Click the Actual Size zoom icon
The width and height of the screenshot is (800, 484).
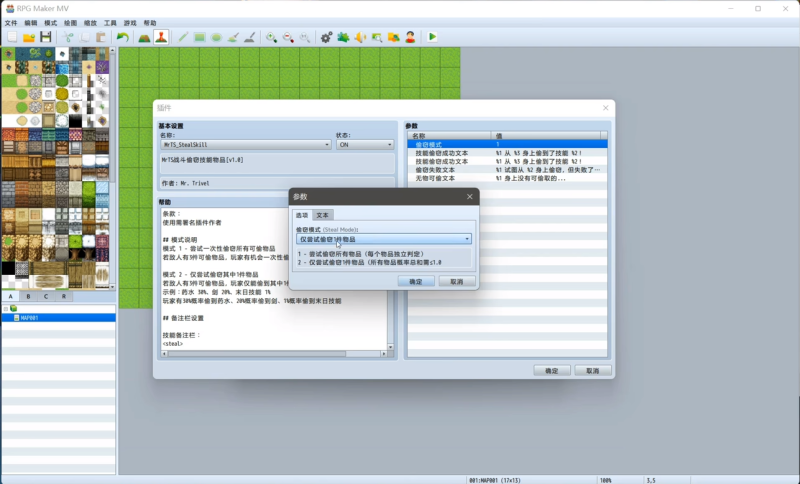(305, 37)
